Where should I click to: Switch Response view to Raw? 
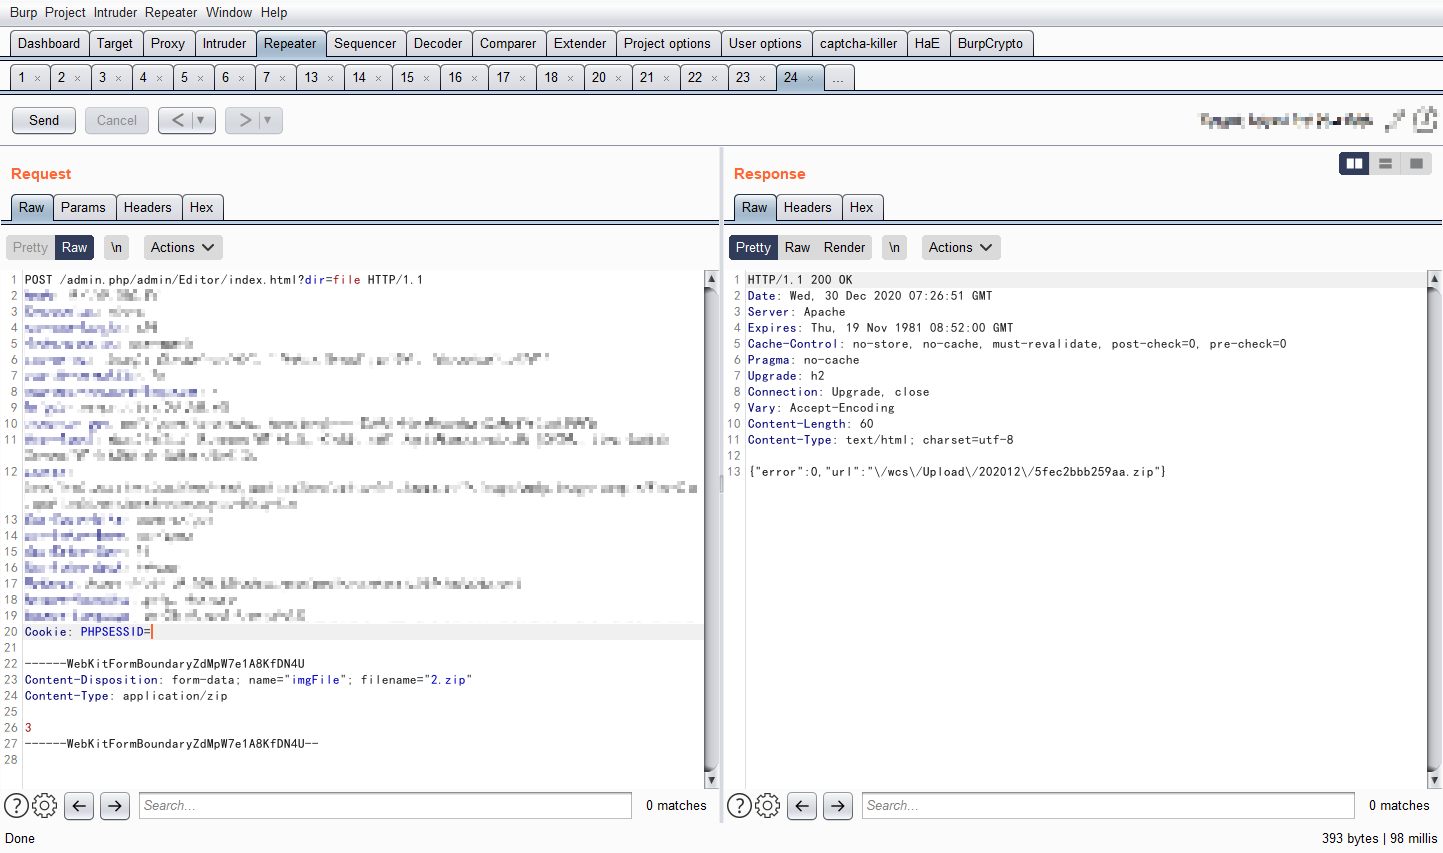(x=798, y=247)
